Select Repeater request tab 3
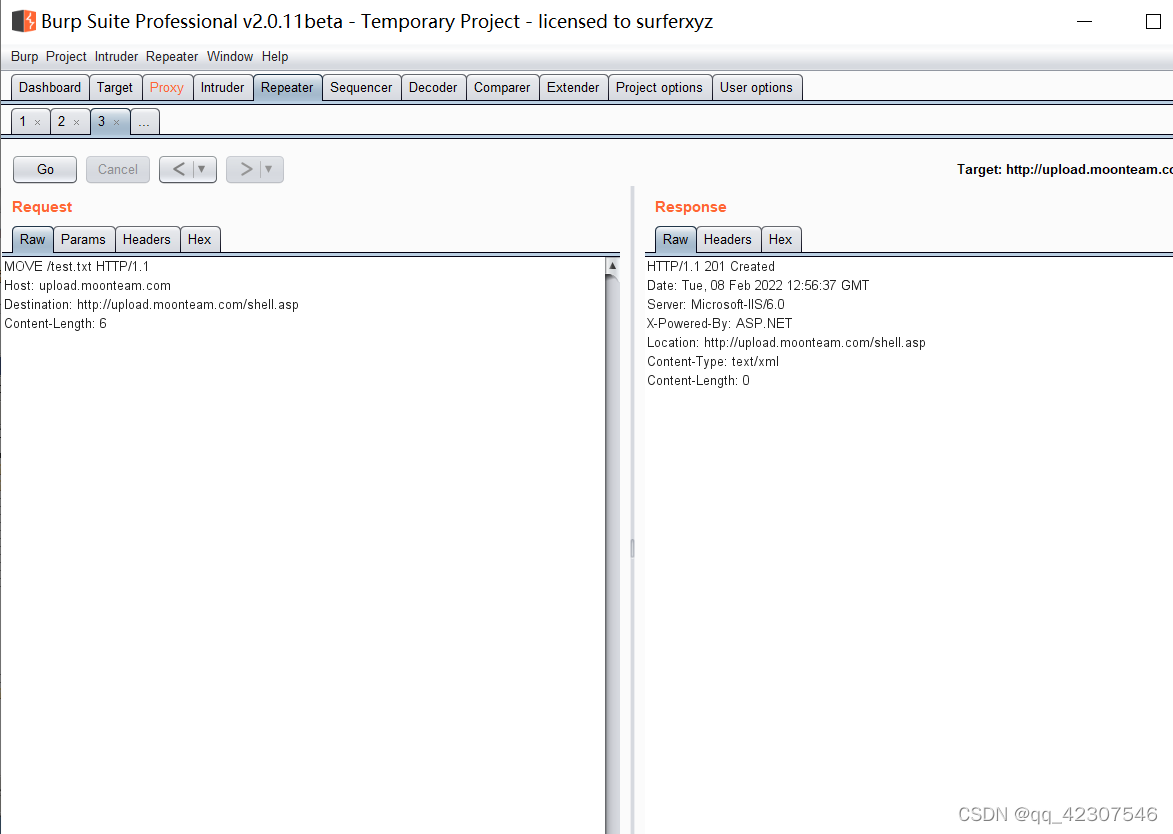1173x834 pixels. [102, 121]
